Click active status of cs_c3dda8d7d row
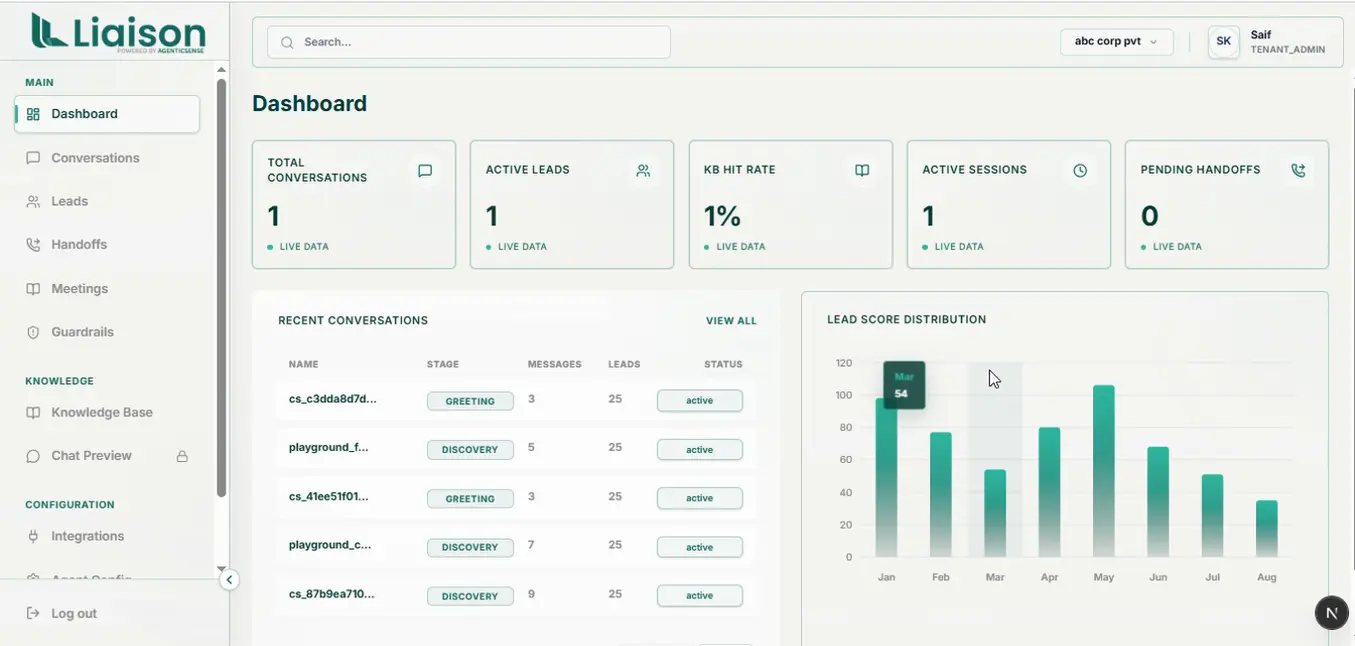The width and height of the screenshot is (1355, 646). pyautogui.click(x=700, y=400)
